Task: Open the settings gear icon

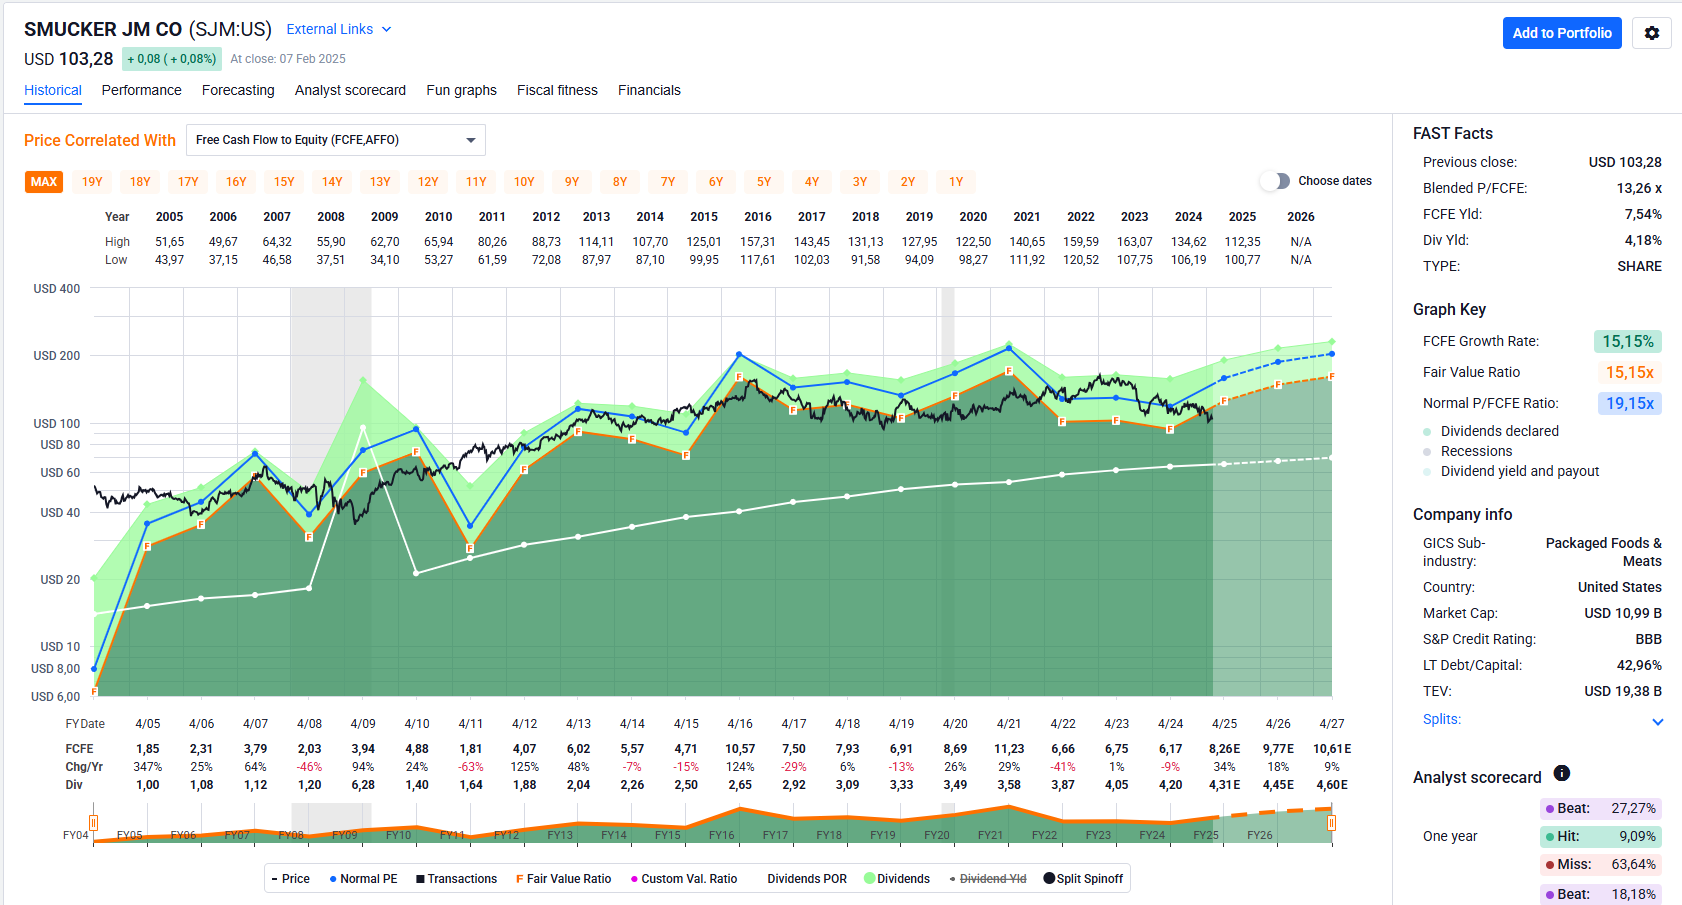Action: tap(1651, 33)
